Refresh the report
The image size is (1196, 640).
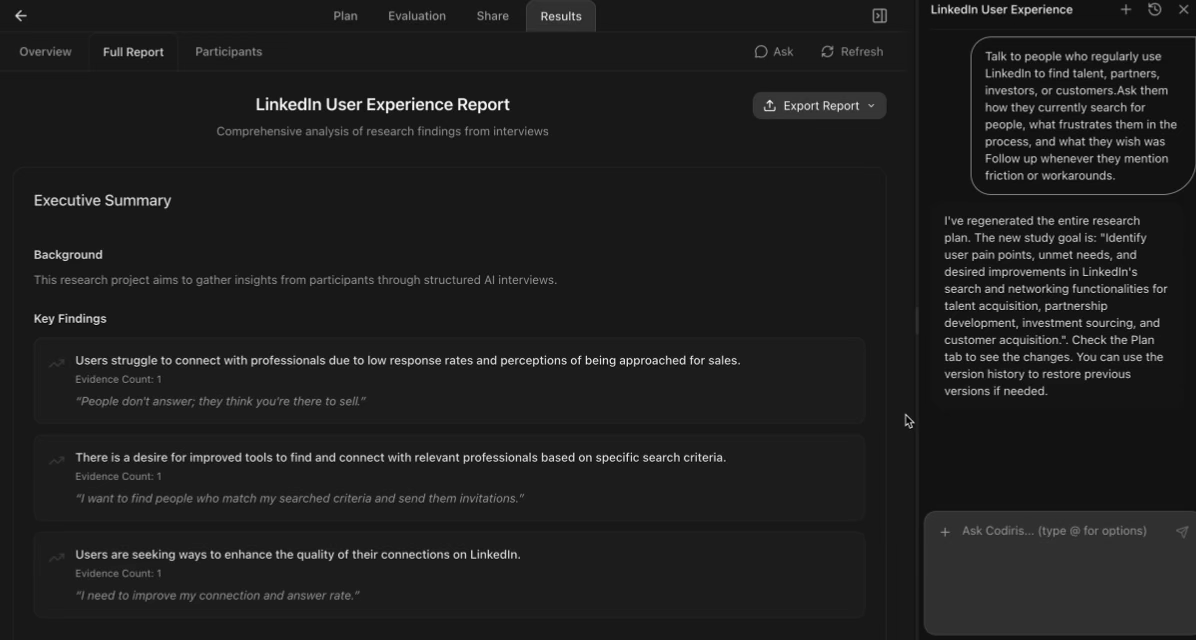851,52
